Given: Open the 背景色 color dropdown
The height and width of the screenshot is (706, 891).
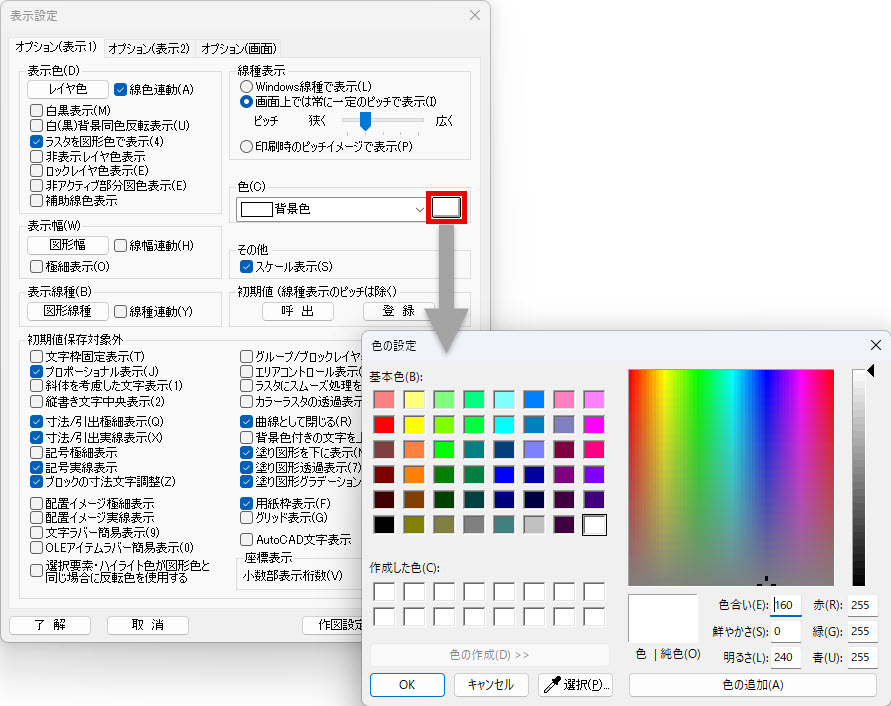Looking at the screenshot, I should tap(420, 209).
